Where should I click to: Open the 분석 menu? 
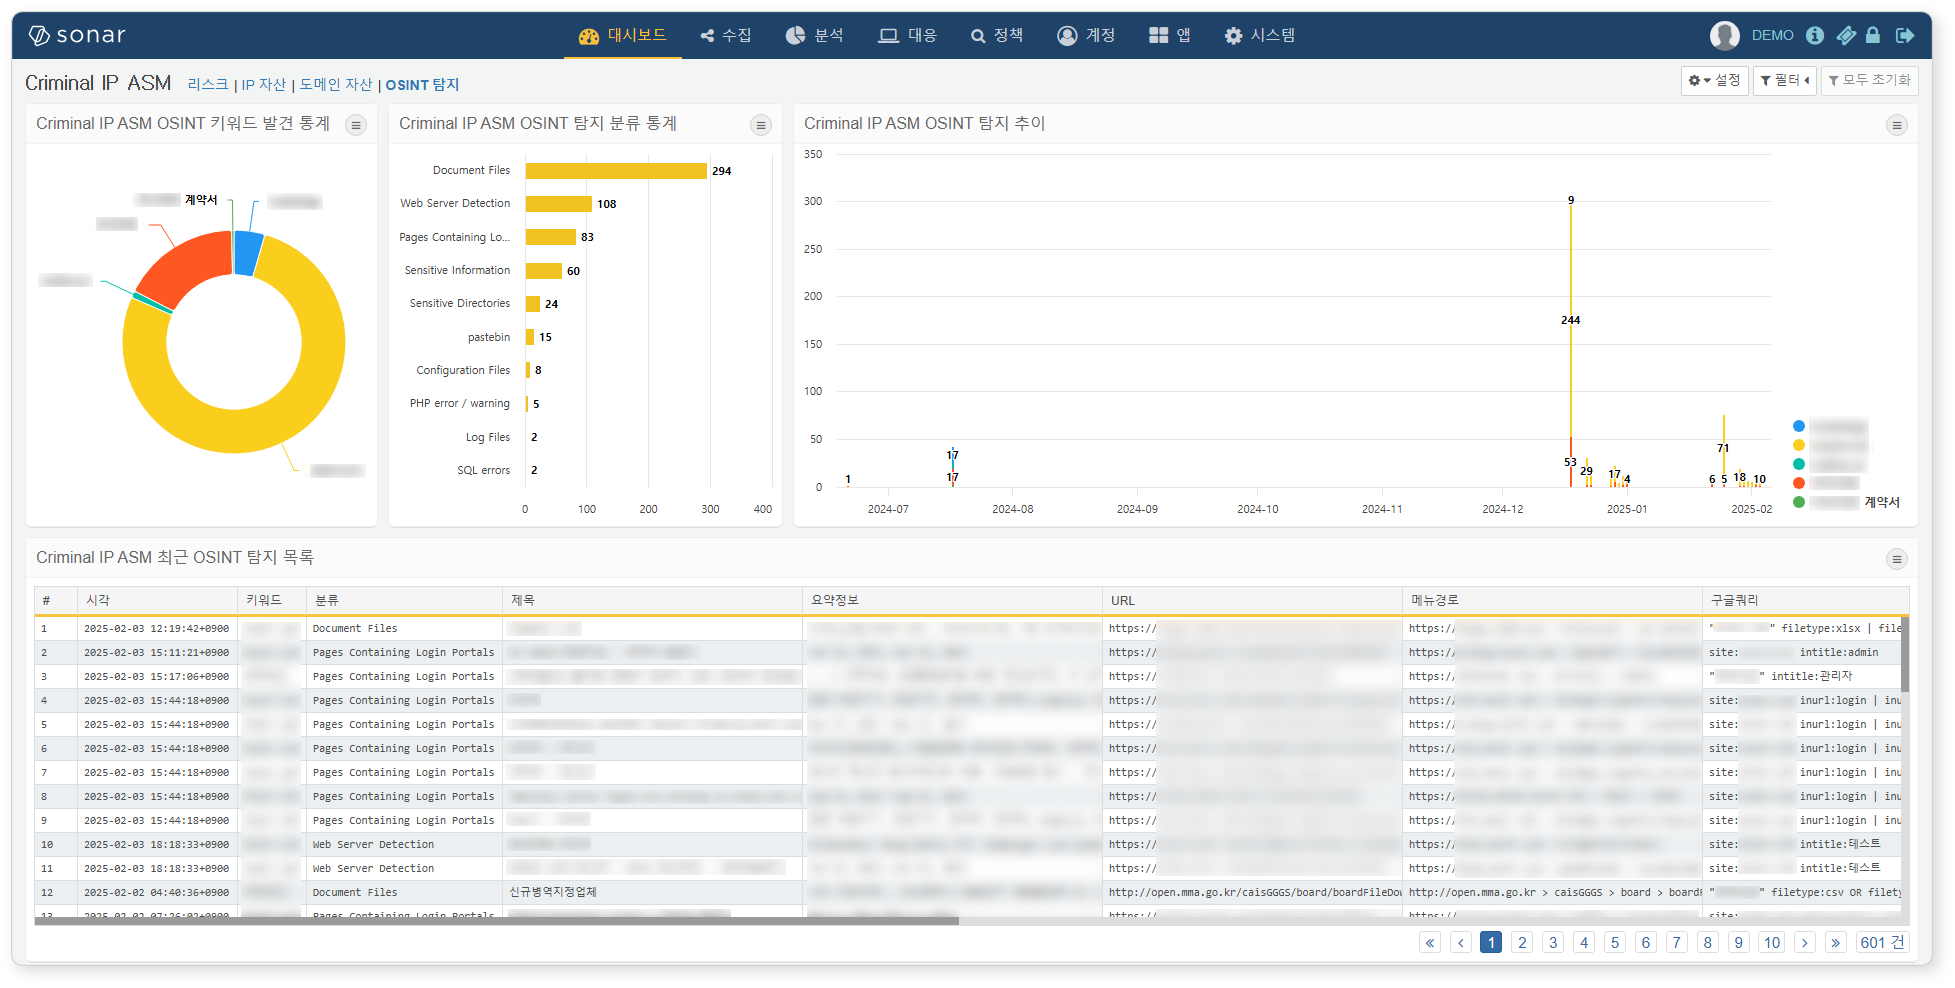[x=815, y=35]
